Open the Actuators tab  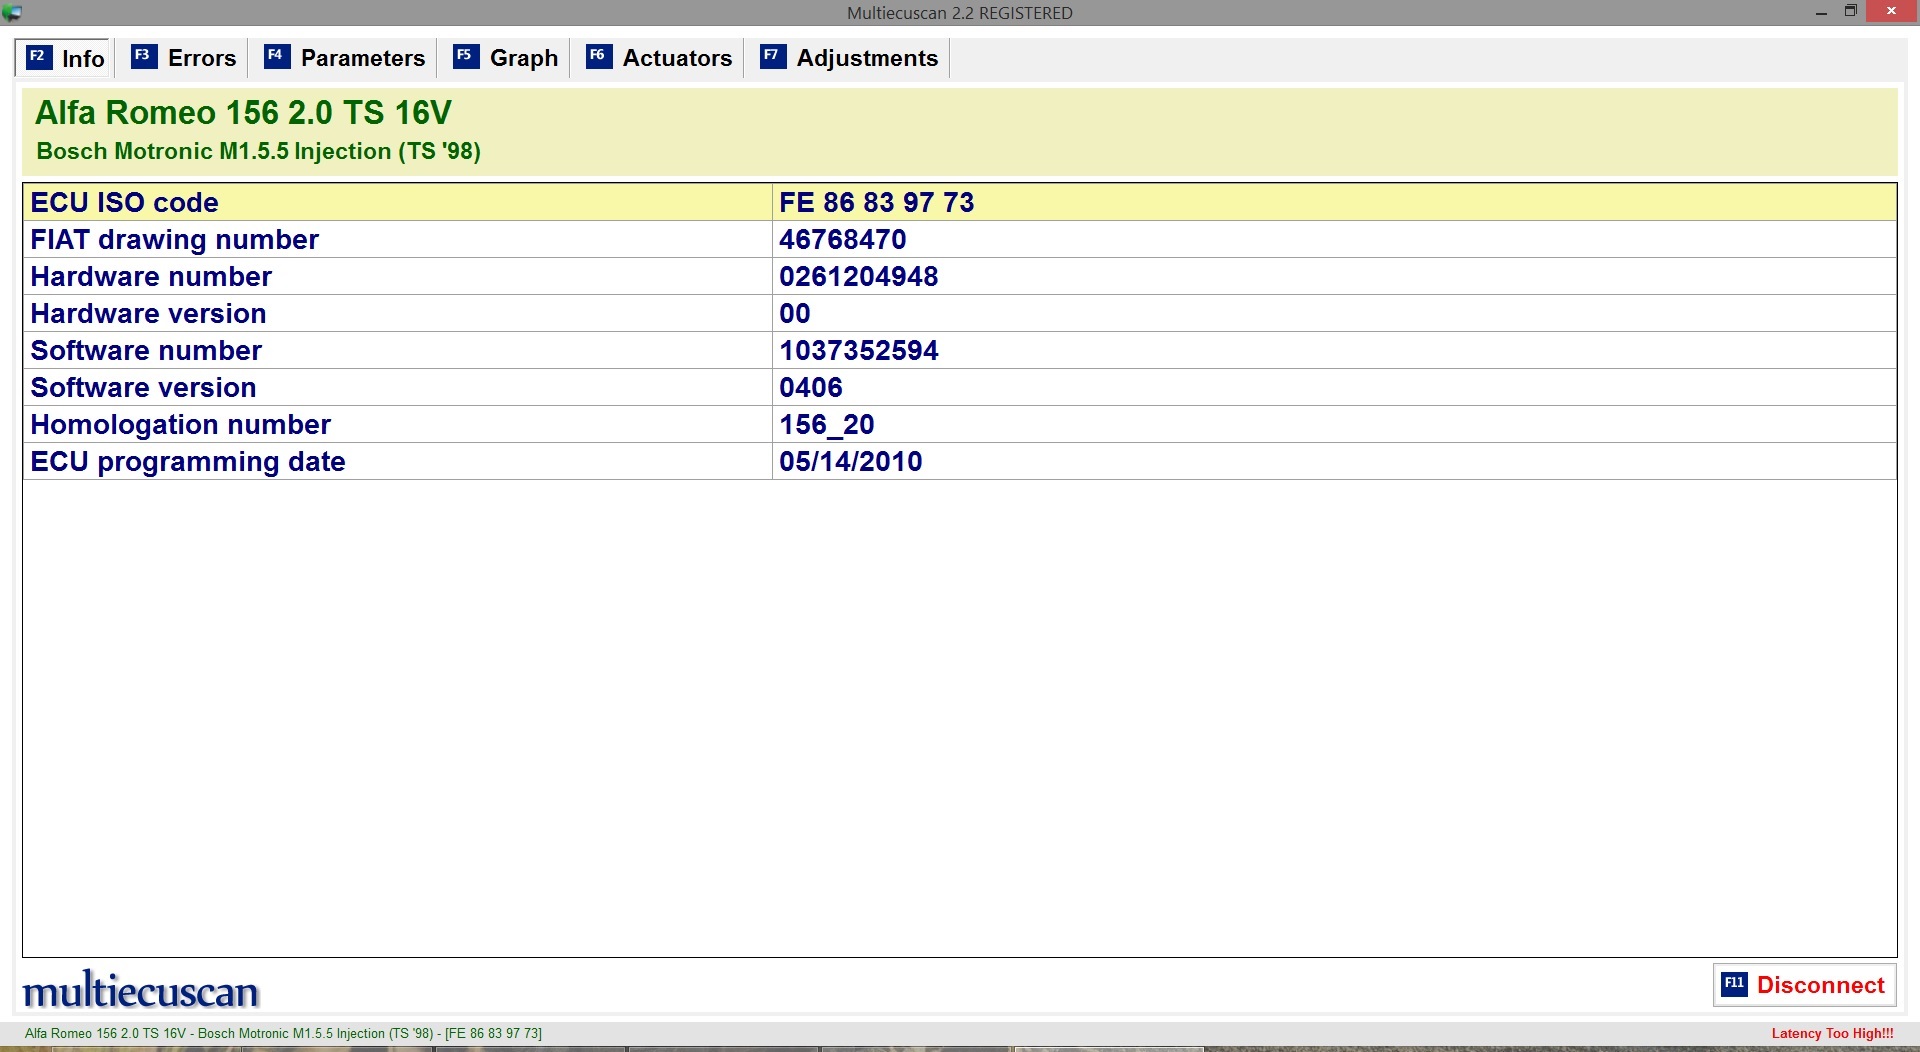click(677, 58)
